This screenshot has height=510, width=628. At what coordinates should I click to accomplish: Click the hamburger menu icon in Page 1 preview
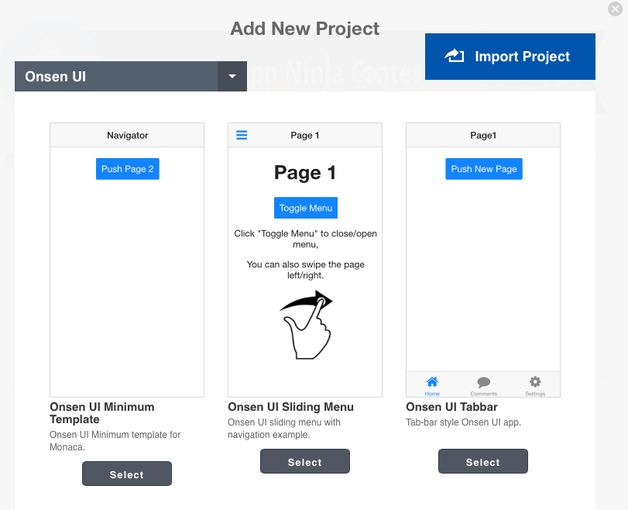point(242,135)
